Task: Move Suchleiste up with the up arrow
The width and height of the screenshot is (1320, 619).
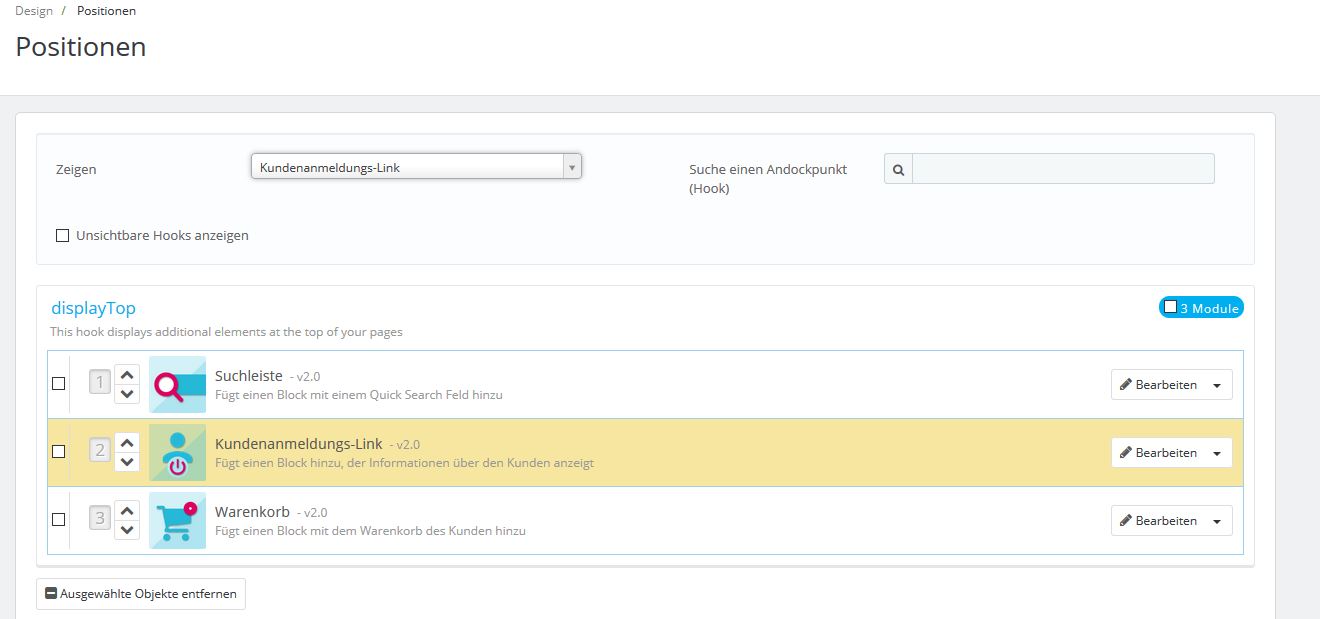Action: [x=127, y=374]
